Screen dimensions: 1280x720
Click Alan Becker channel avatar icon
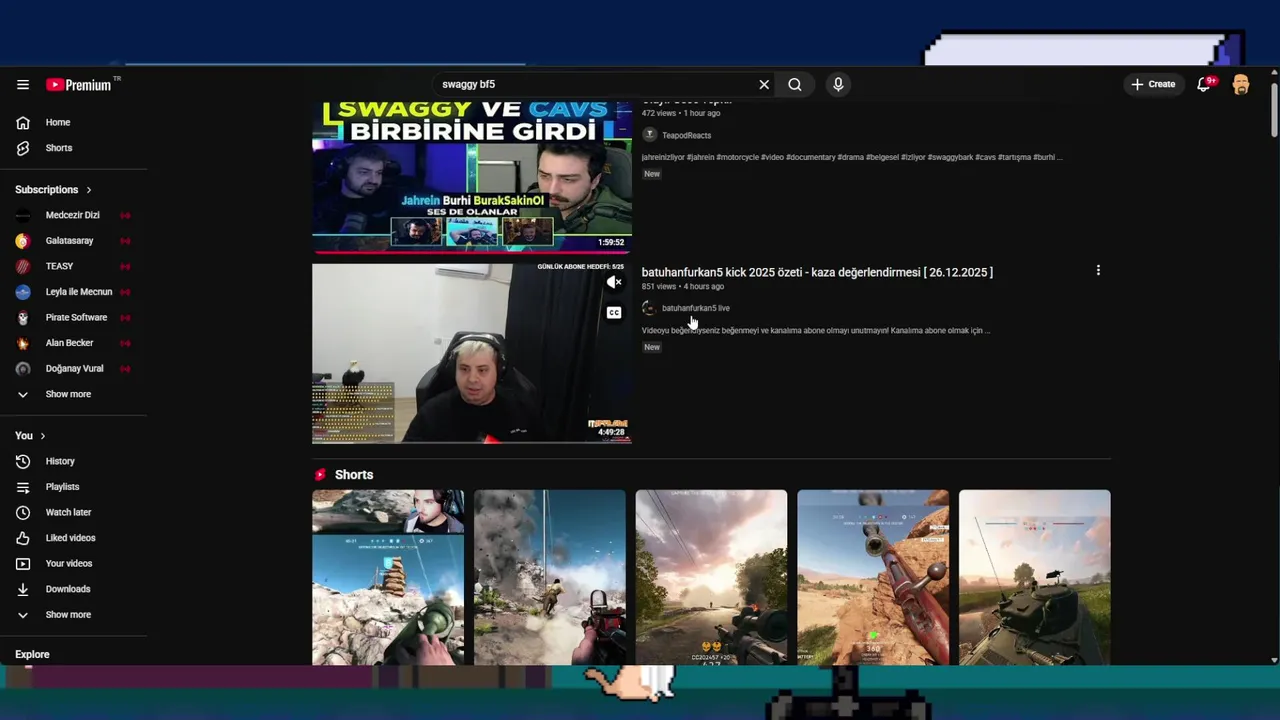(23, 342)
